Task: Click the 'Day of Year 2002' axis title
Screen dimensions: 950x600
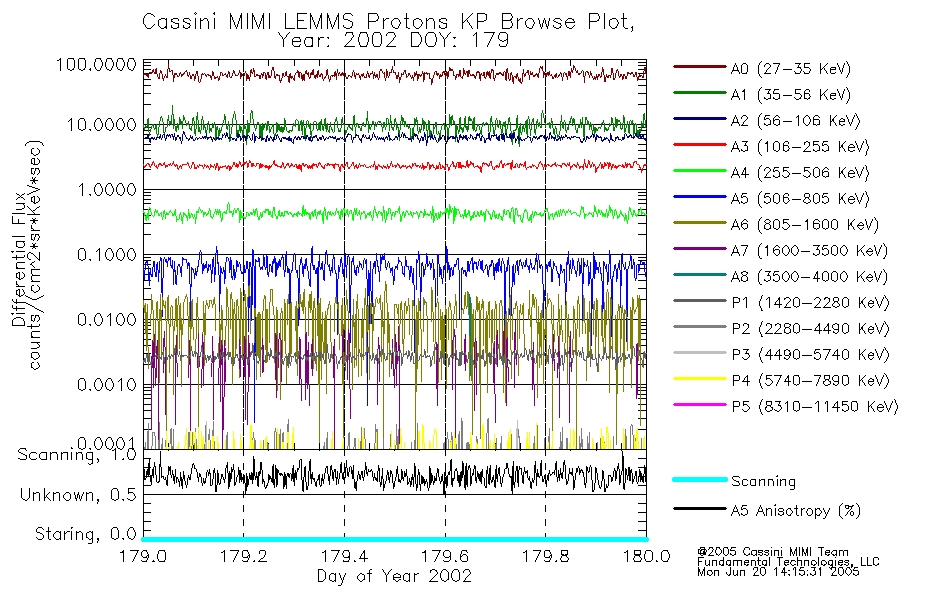Action: (x=394, y=576)
